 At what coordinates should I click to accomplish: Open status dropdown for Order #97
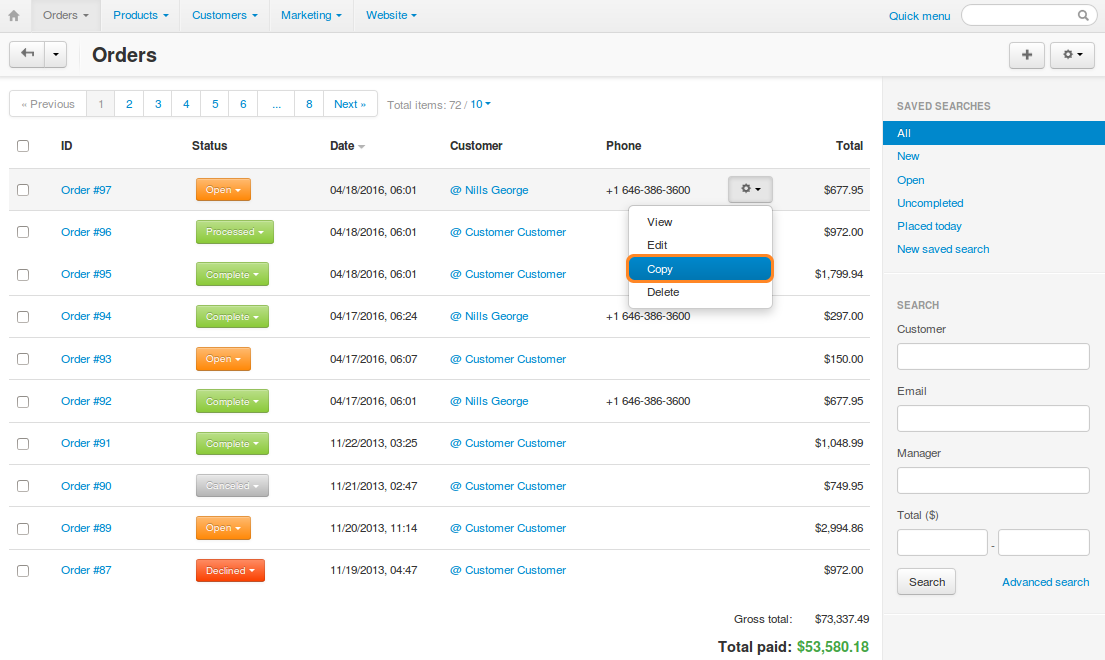(223, 189)
